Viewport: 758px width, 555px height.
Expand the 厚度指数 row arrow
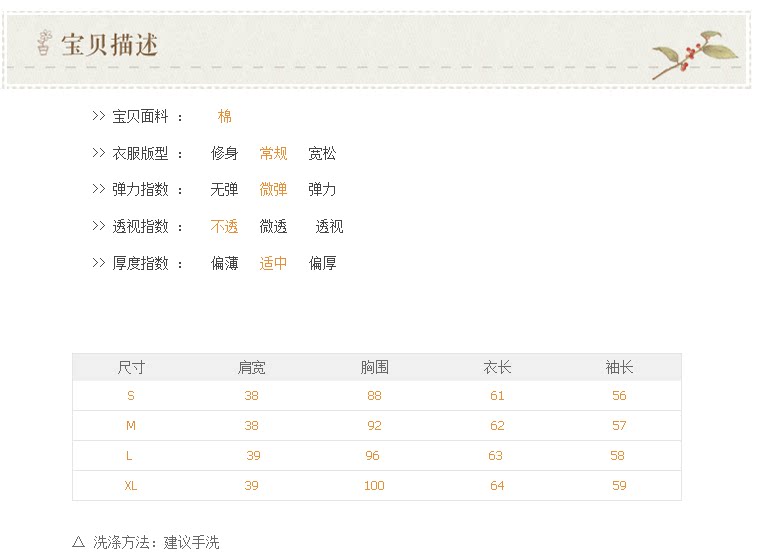(98, 263)
